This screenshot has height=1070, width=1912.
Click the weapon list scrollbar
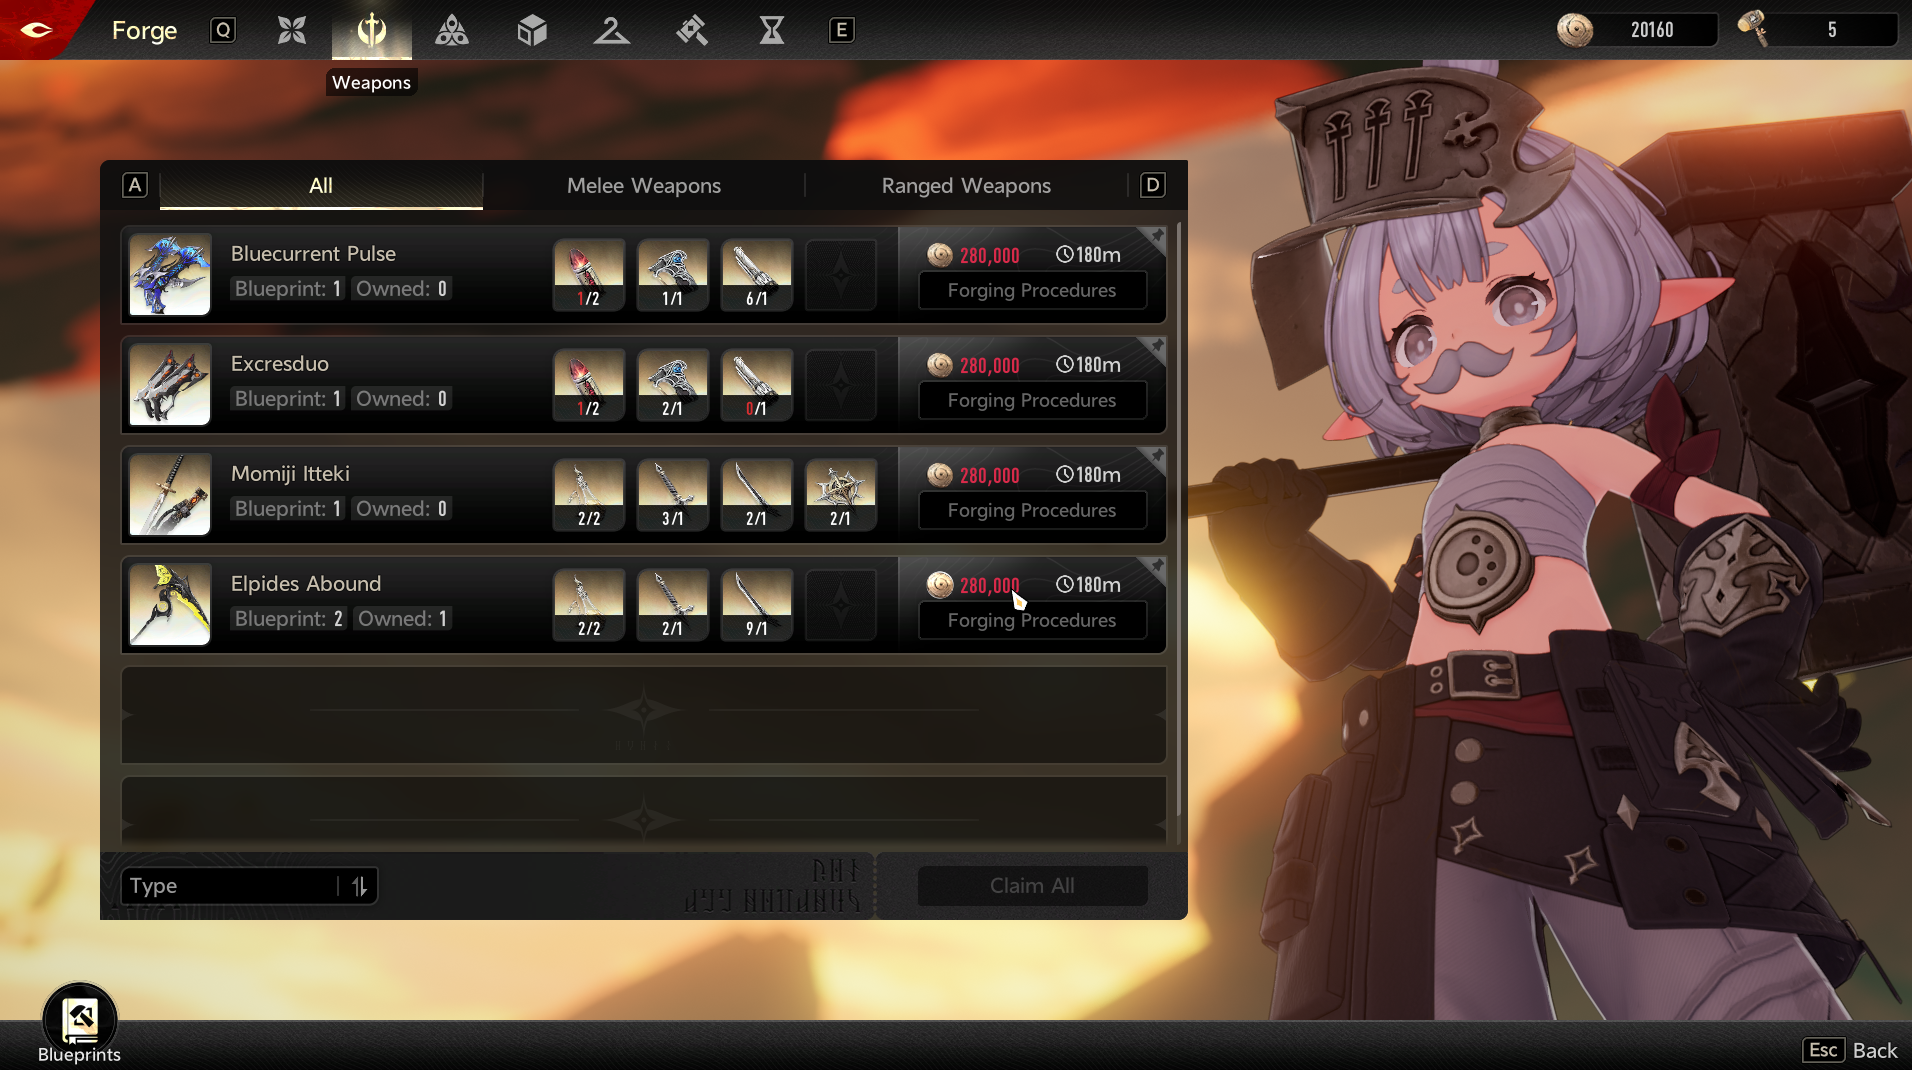point(1179,520)
